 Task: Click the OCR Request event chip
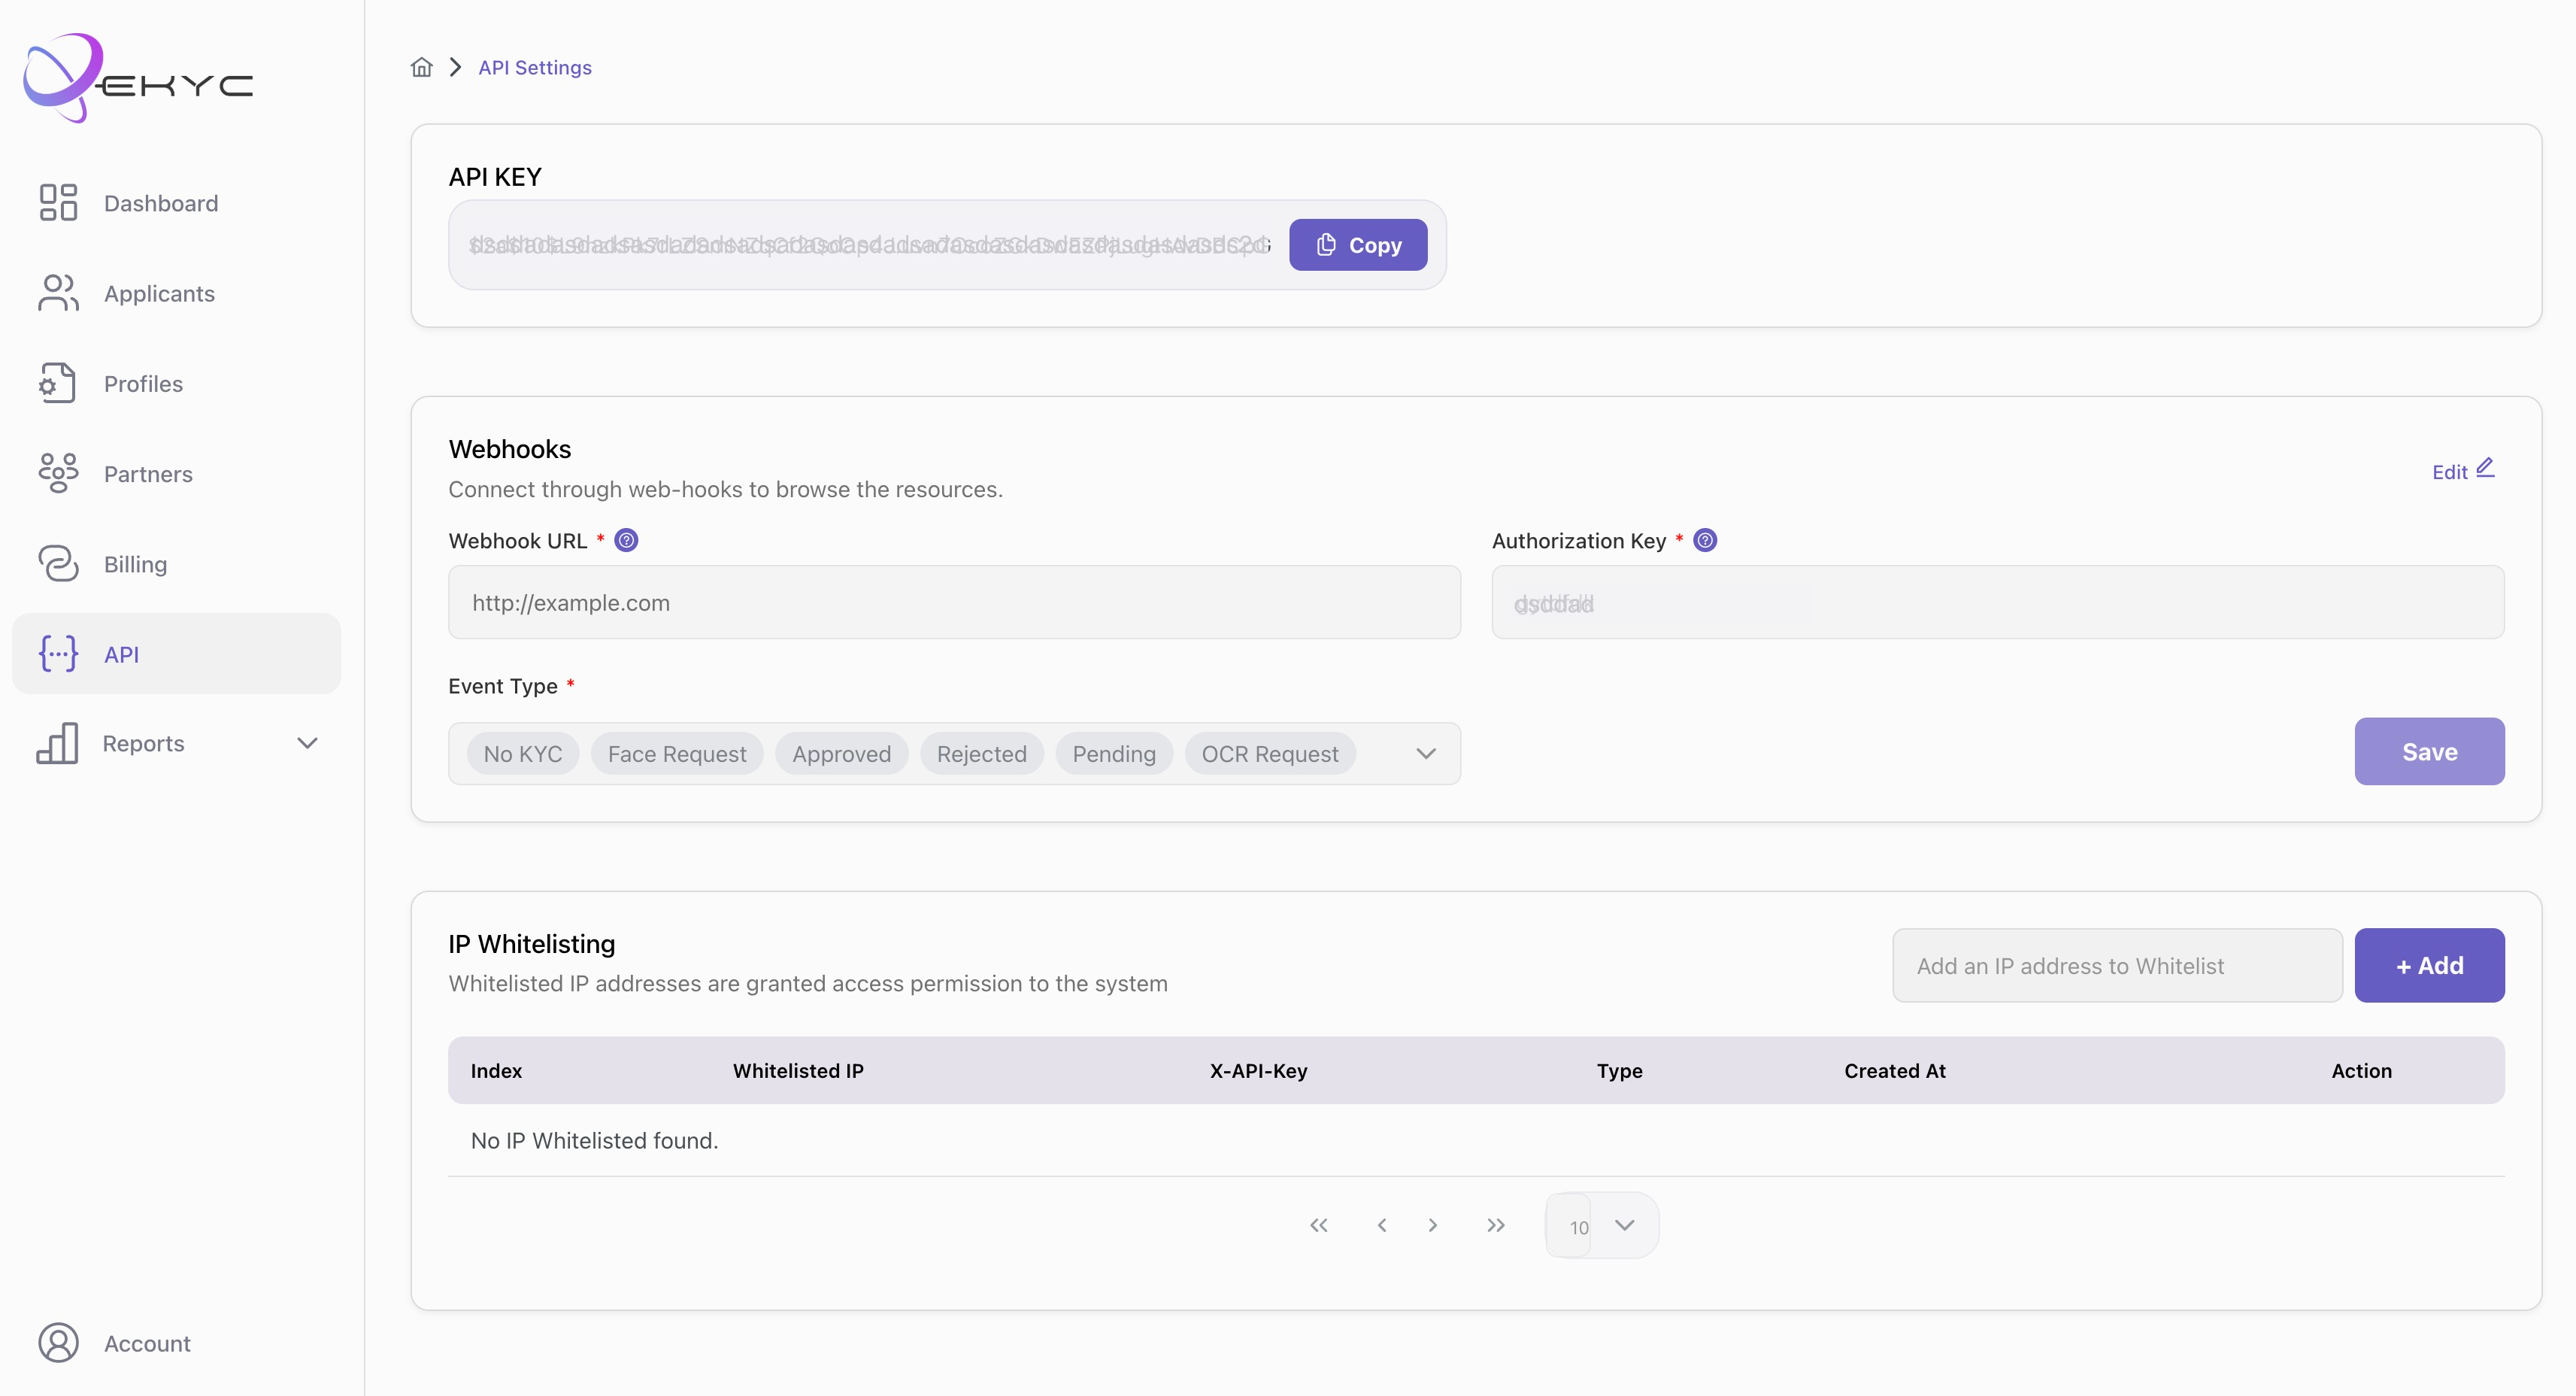[1270, 753]
